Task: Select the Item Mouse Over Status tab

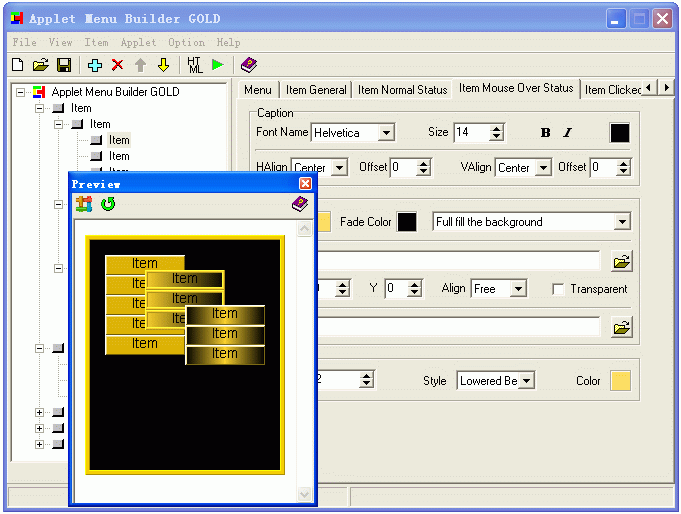Action: 516,88
